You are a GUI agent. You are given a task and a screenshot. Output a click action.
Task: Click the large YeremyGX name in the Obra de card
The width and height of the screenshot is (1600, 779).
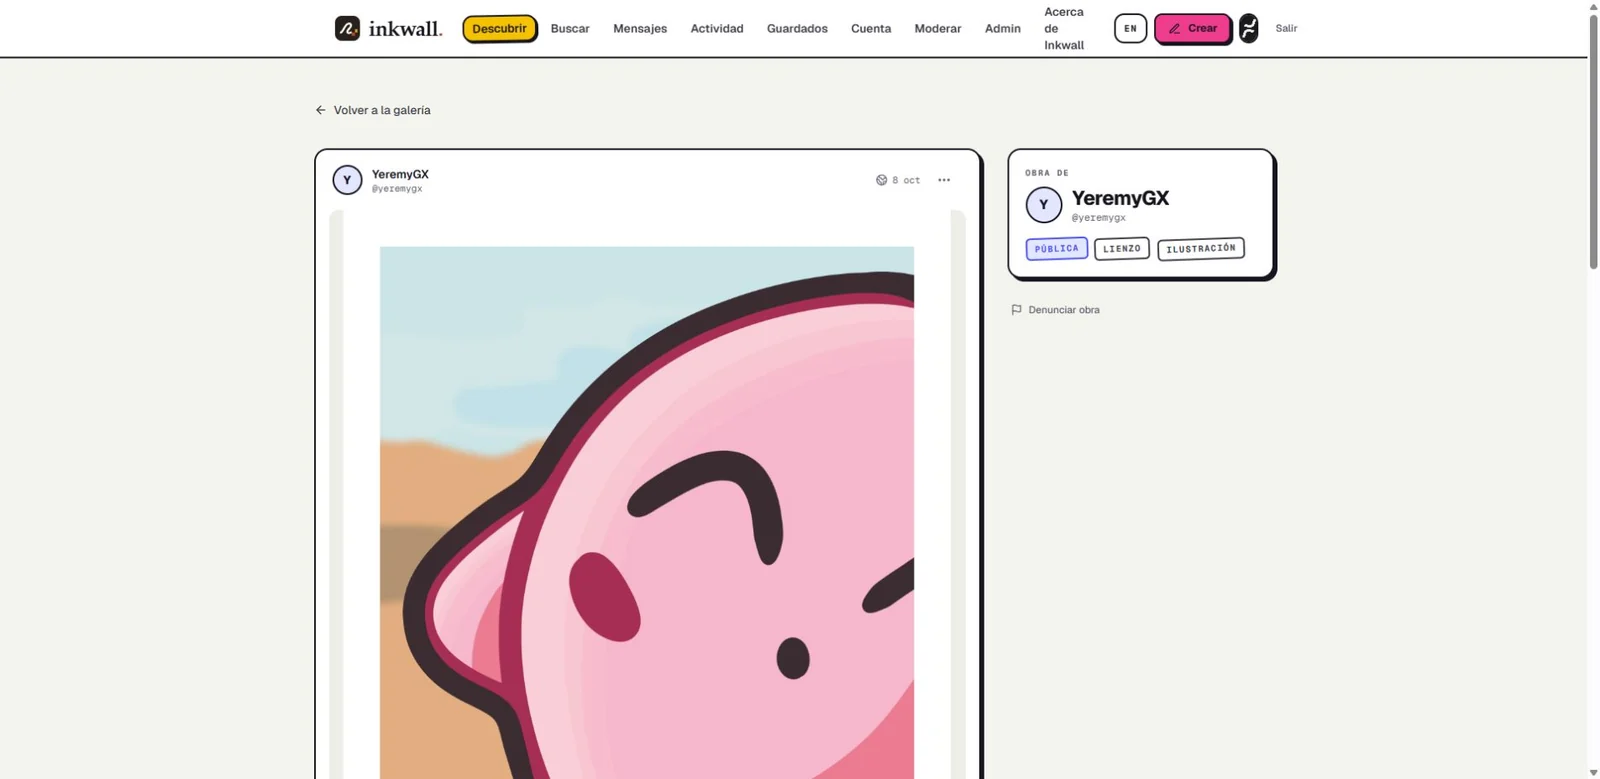[x=1120, y=198]
